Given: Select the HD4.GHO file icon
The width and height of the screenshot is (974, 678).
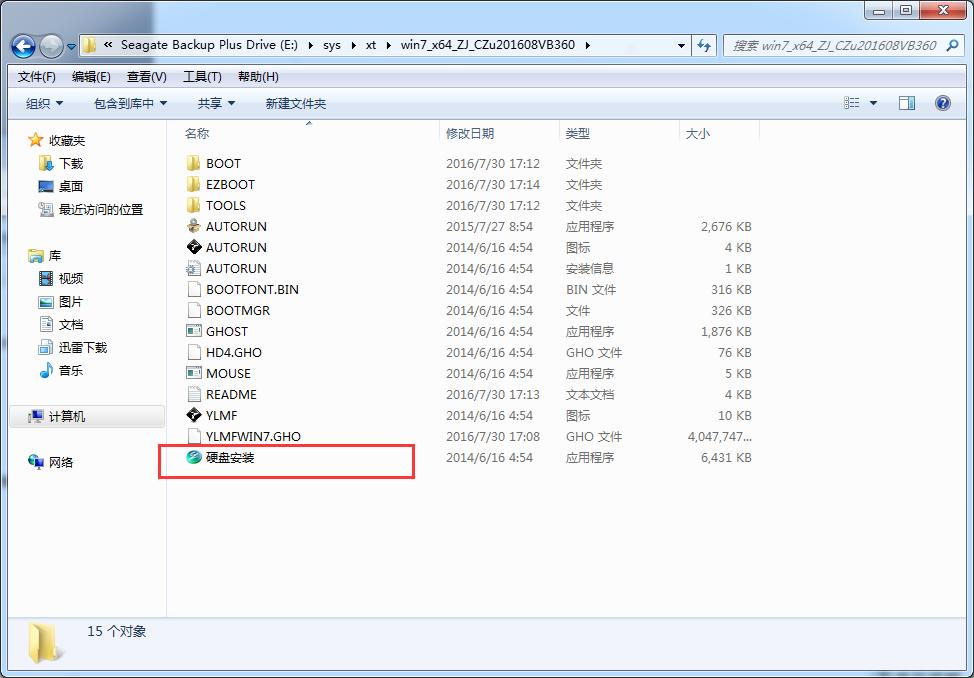Looking at the screenshot, I should (193, 352).
